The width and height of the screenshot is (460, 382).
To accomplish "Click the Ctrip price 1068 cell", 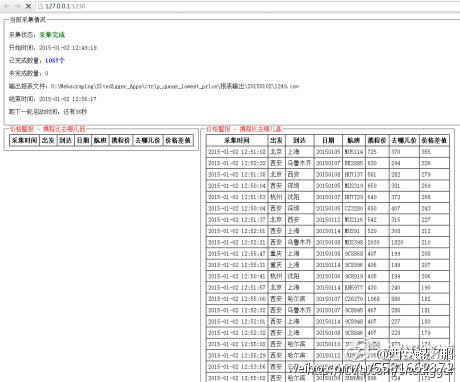I will click(x=377, y=299).
